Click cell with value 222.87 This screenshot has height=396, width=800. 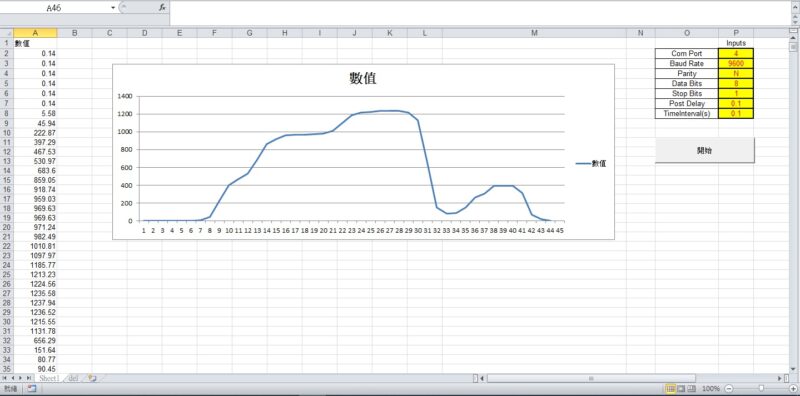[35, 133]
